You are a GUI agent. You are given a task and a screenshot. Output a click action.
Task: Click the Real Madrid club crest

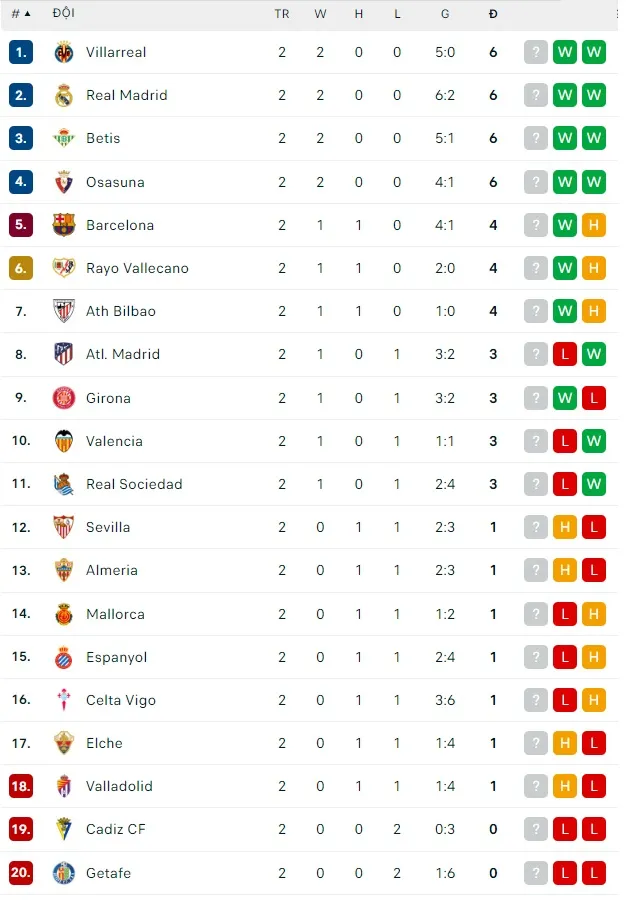(65, 95)
